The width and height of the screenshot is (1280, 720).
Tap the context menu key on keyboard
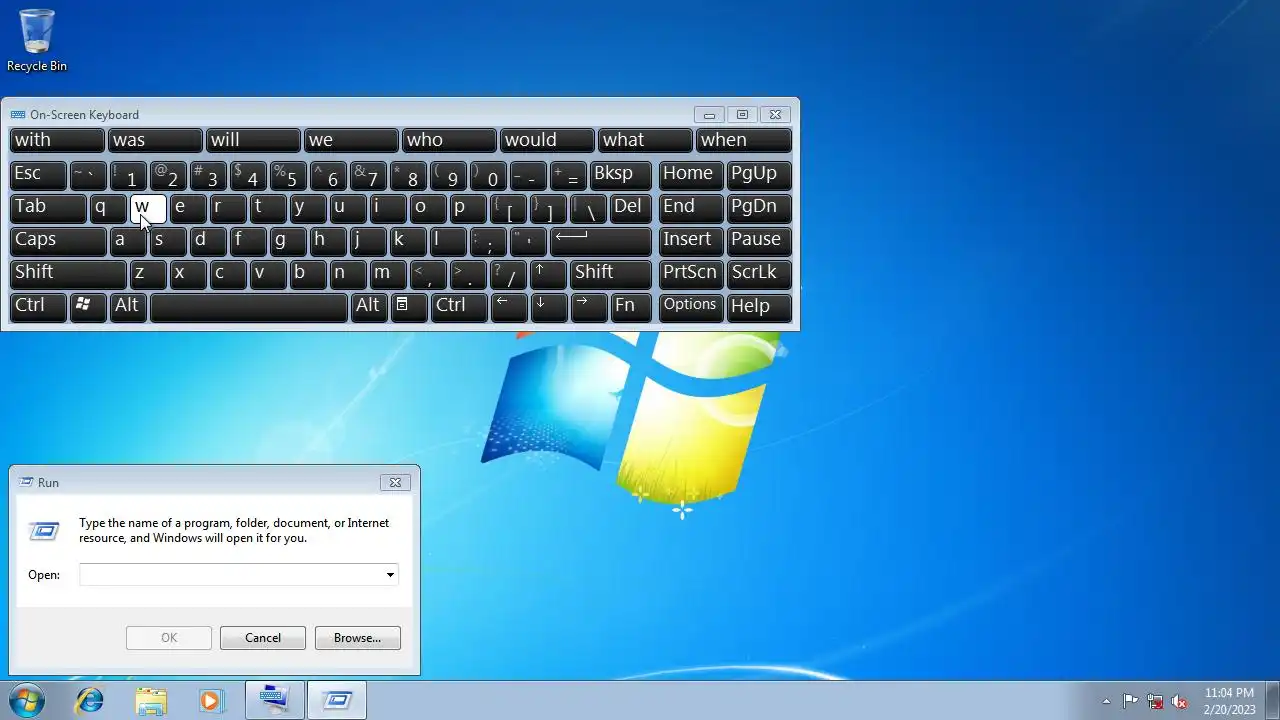408,306
